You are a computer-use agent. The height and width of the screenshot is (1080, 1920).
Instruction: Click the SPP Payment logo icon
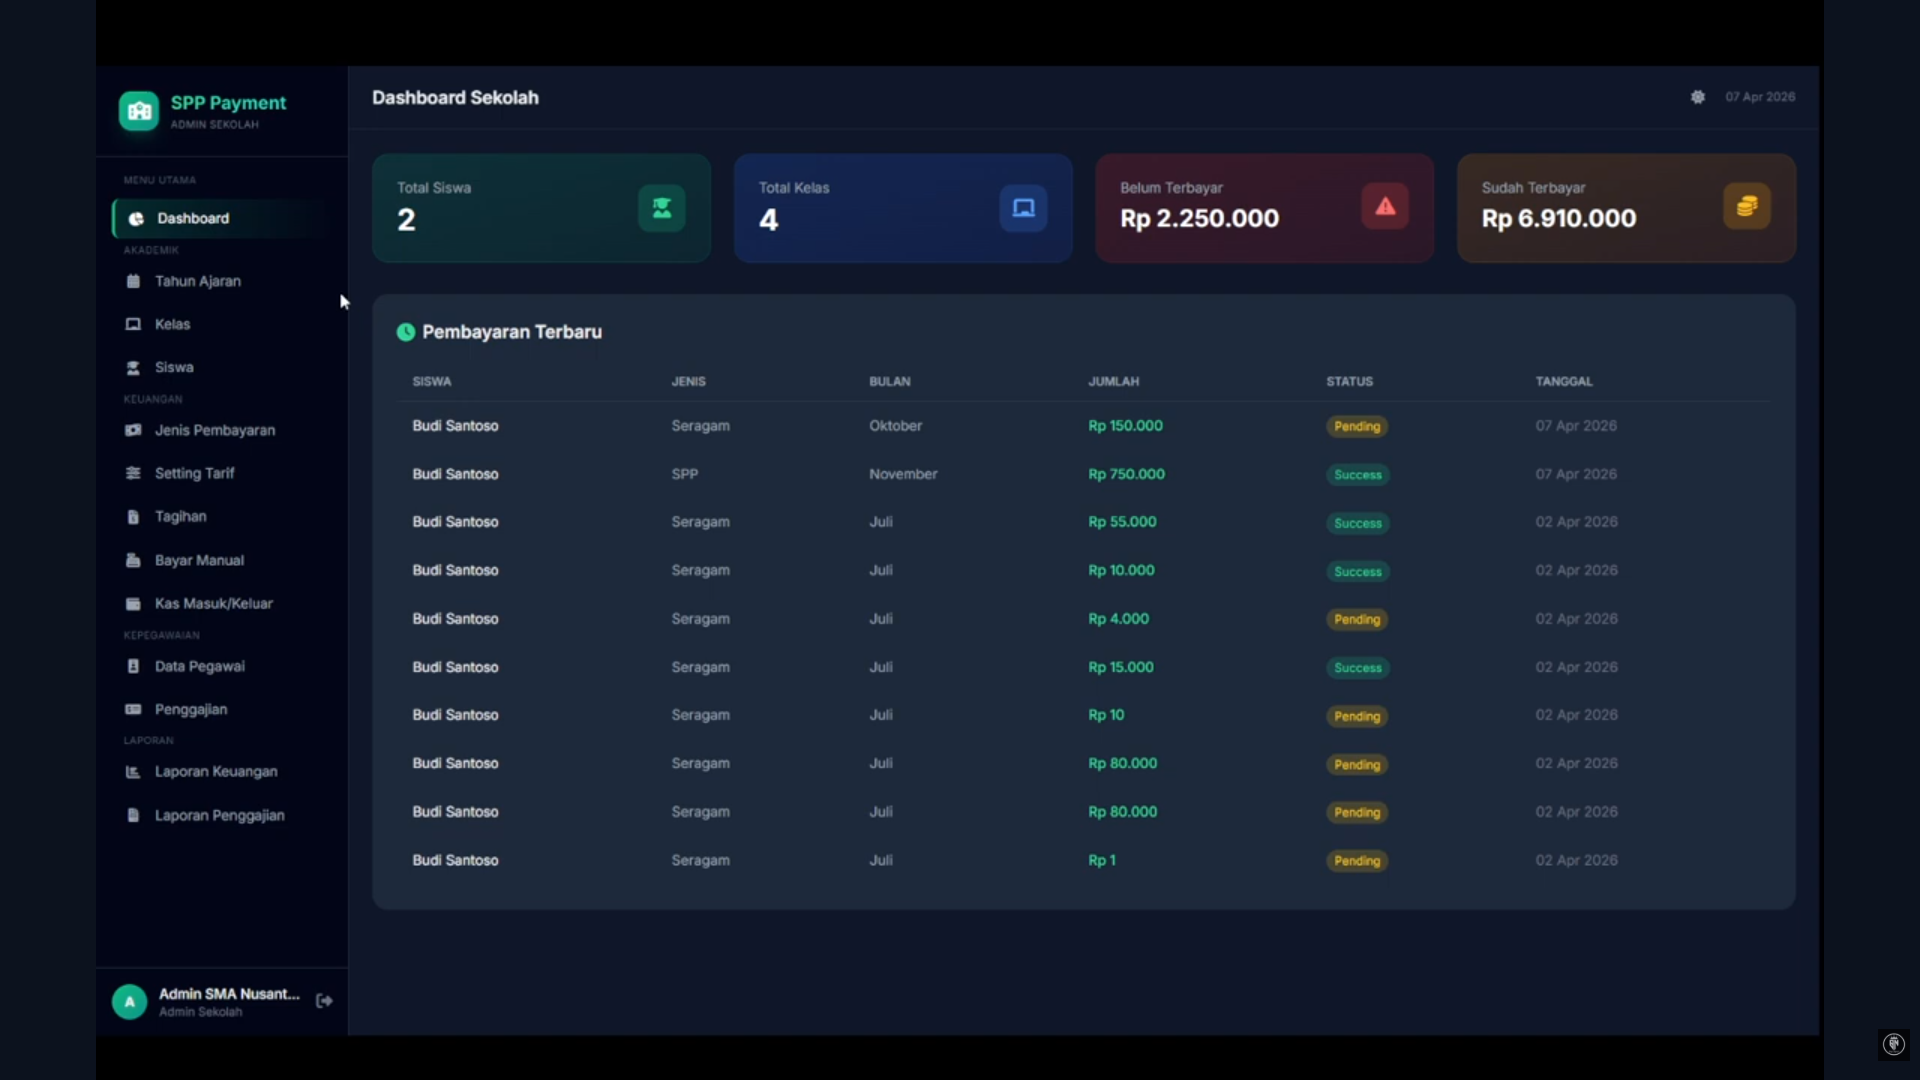tap(139, 111)
